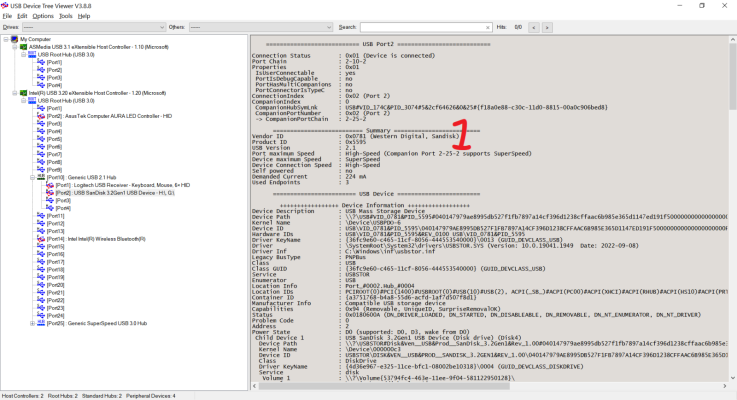Click 'Host Controllers: 2' in status bar
The image size is (737, 400).
(x=23, y=396)
